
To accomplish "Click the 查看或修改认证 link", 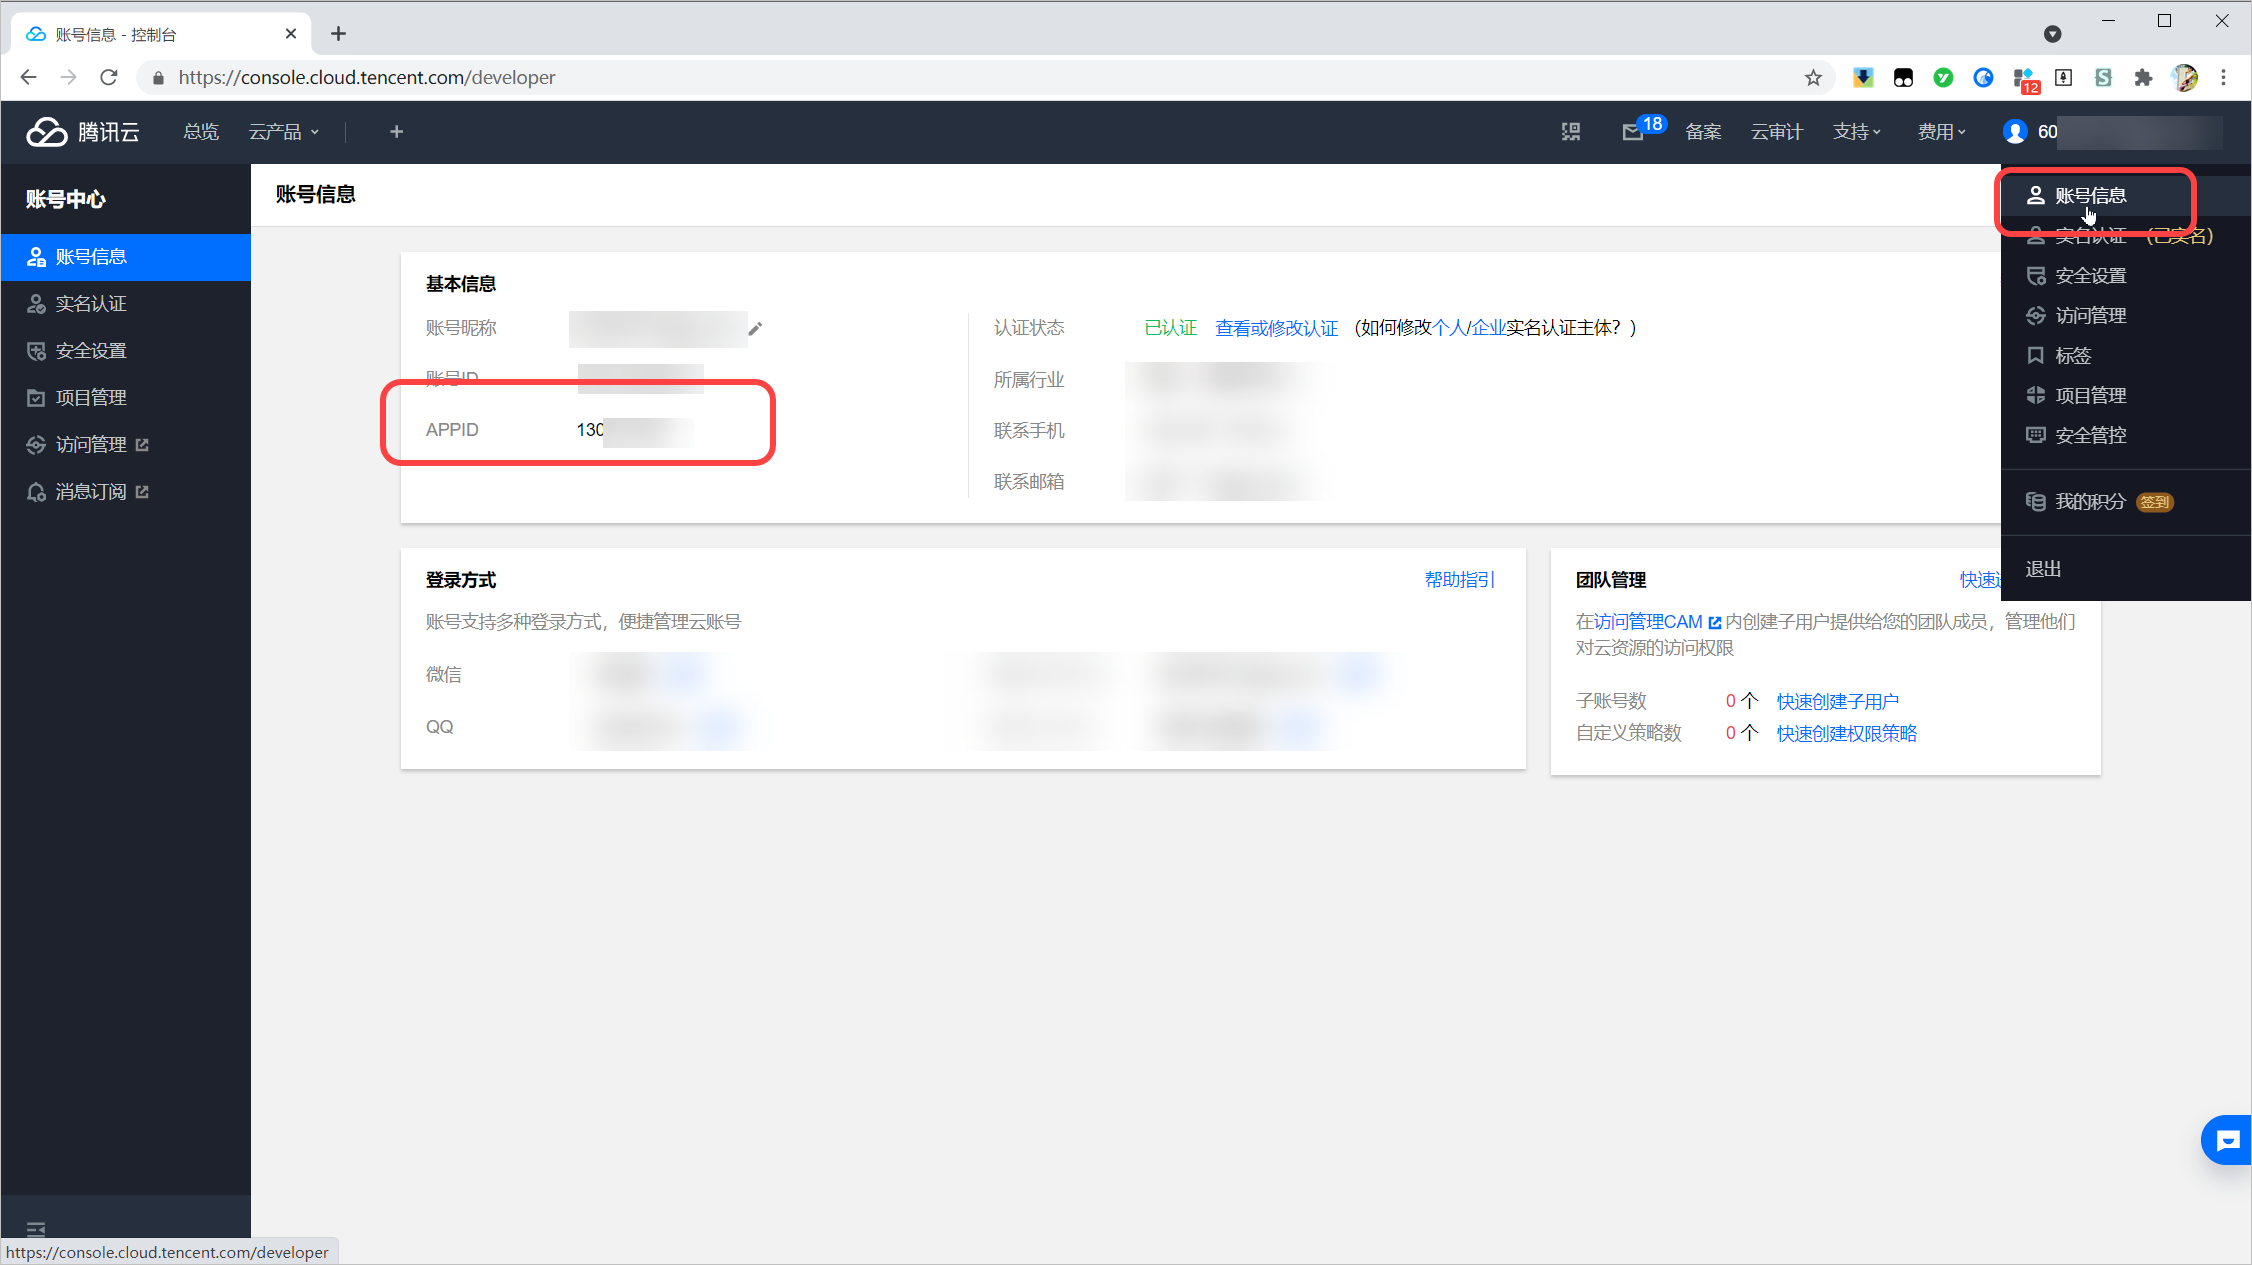I will tap(1276, 328).
